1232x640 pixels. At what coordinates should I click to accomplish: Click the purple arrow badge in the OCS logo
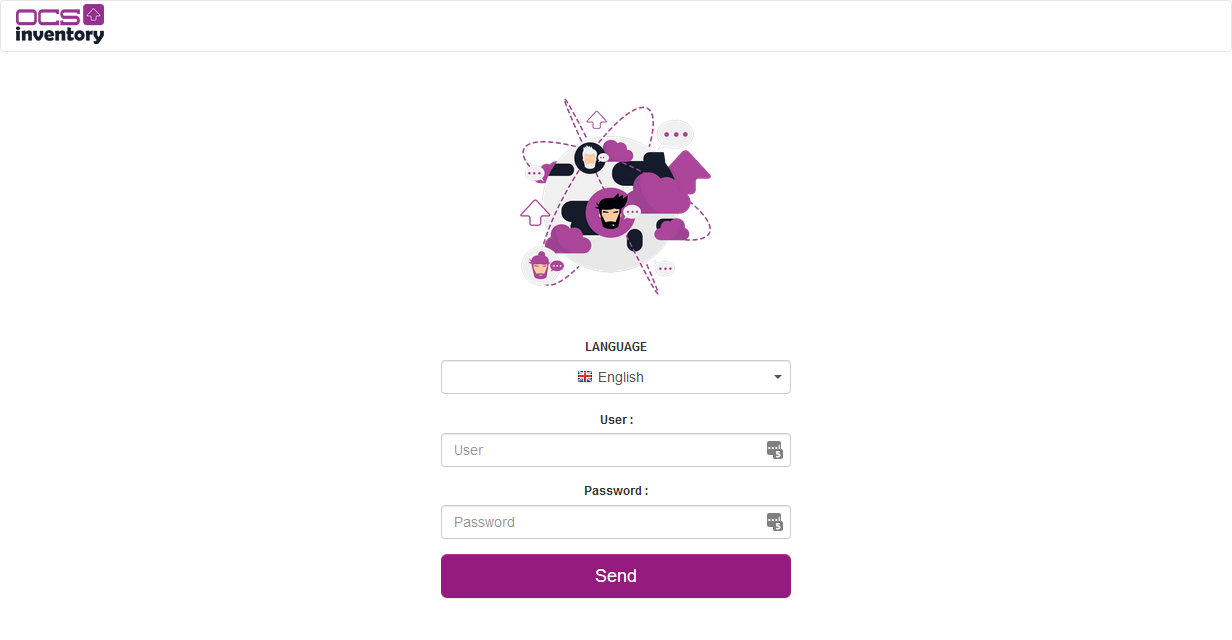(94, 14)
